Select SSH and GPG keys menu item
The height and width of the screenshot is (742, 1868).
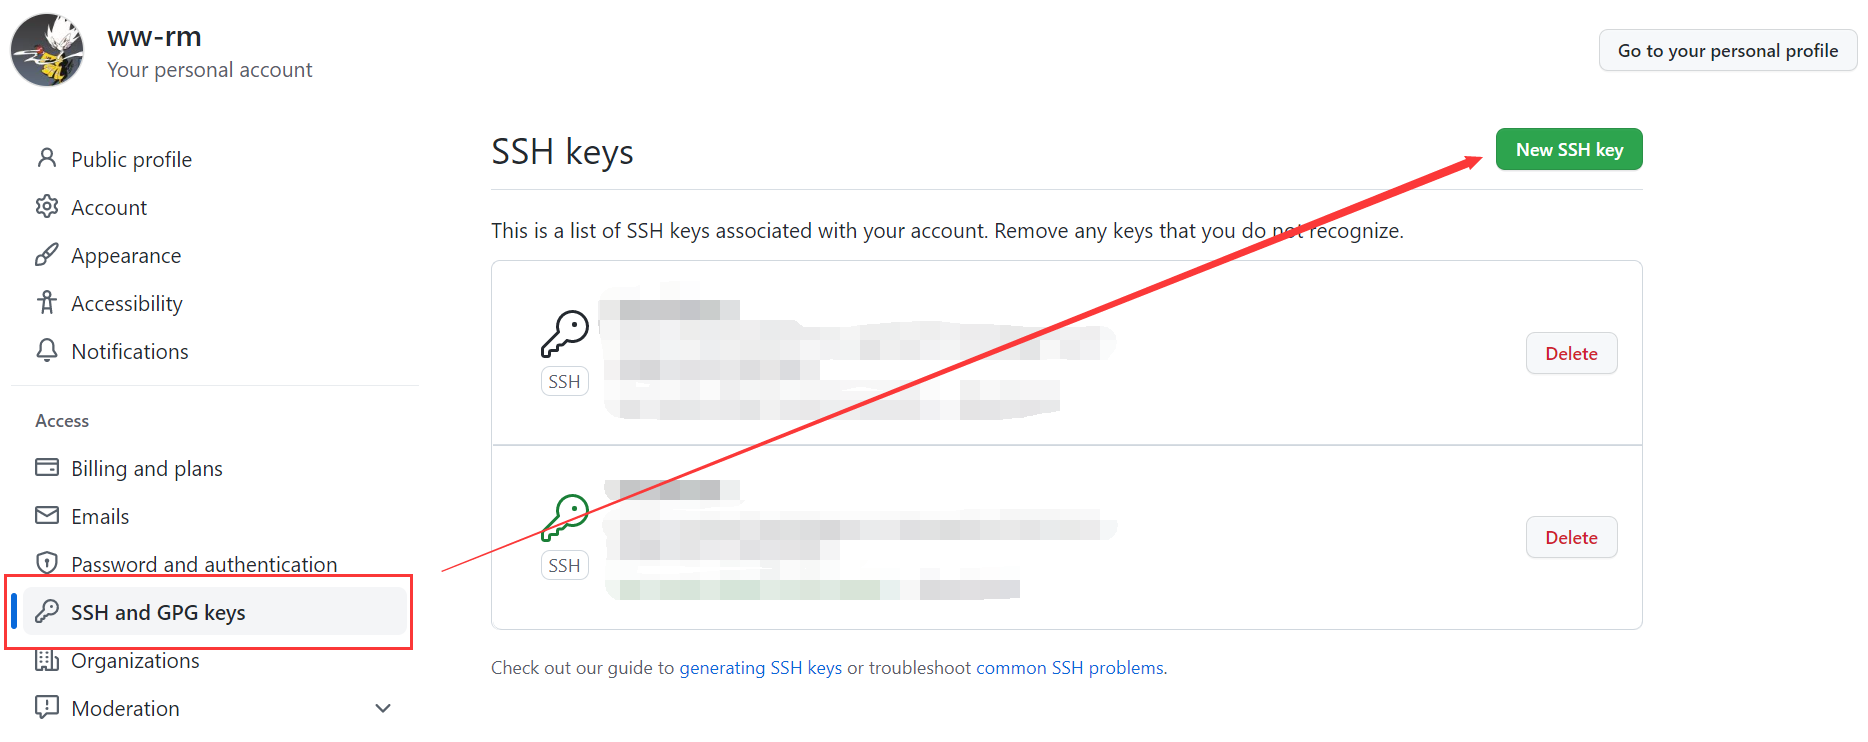tap(158, 612)
